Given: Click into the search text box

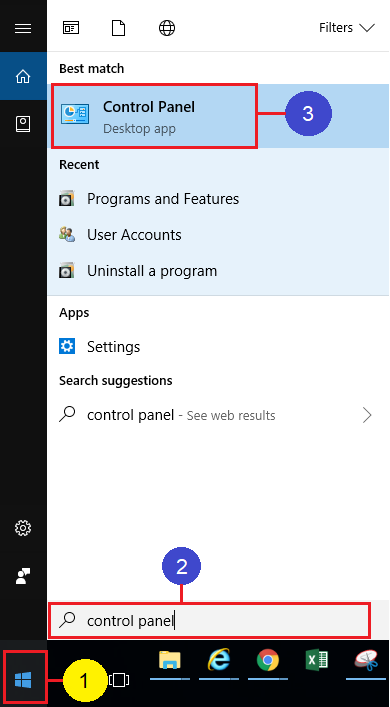Looking at the screenshot, I should 210,621.
